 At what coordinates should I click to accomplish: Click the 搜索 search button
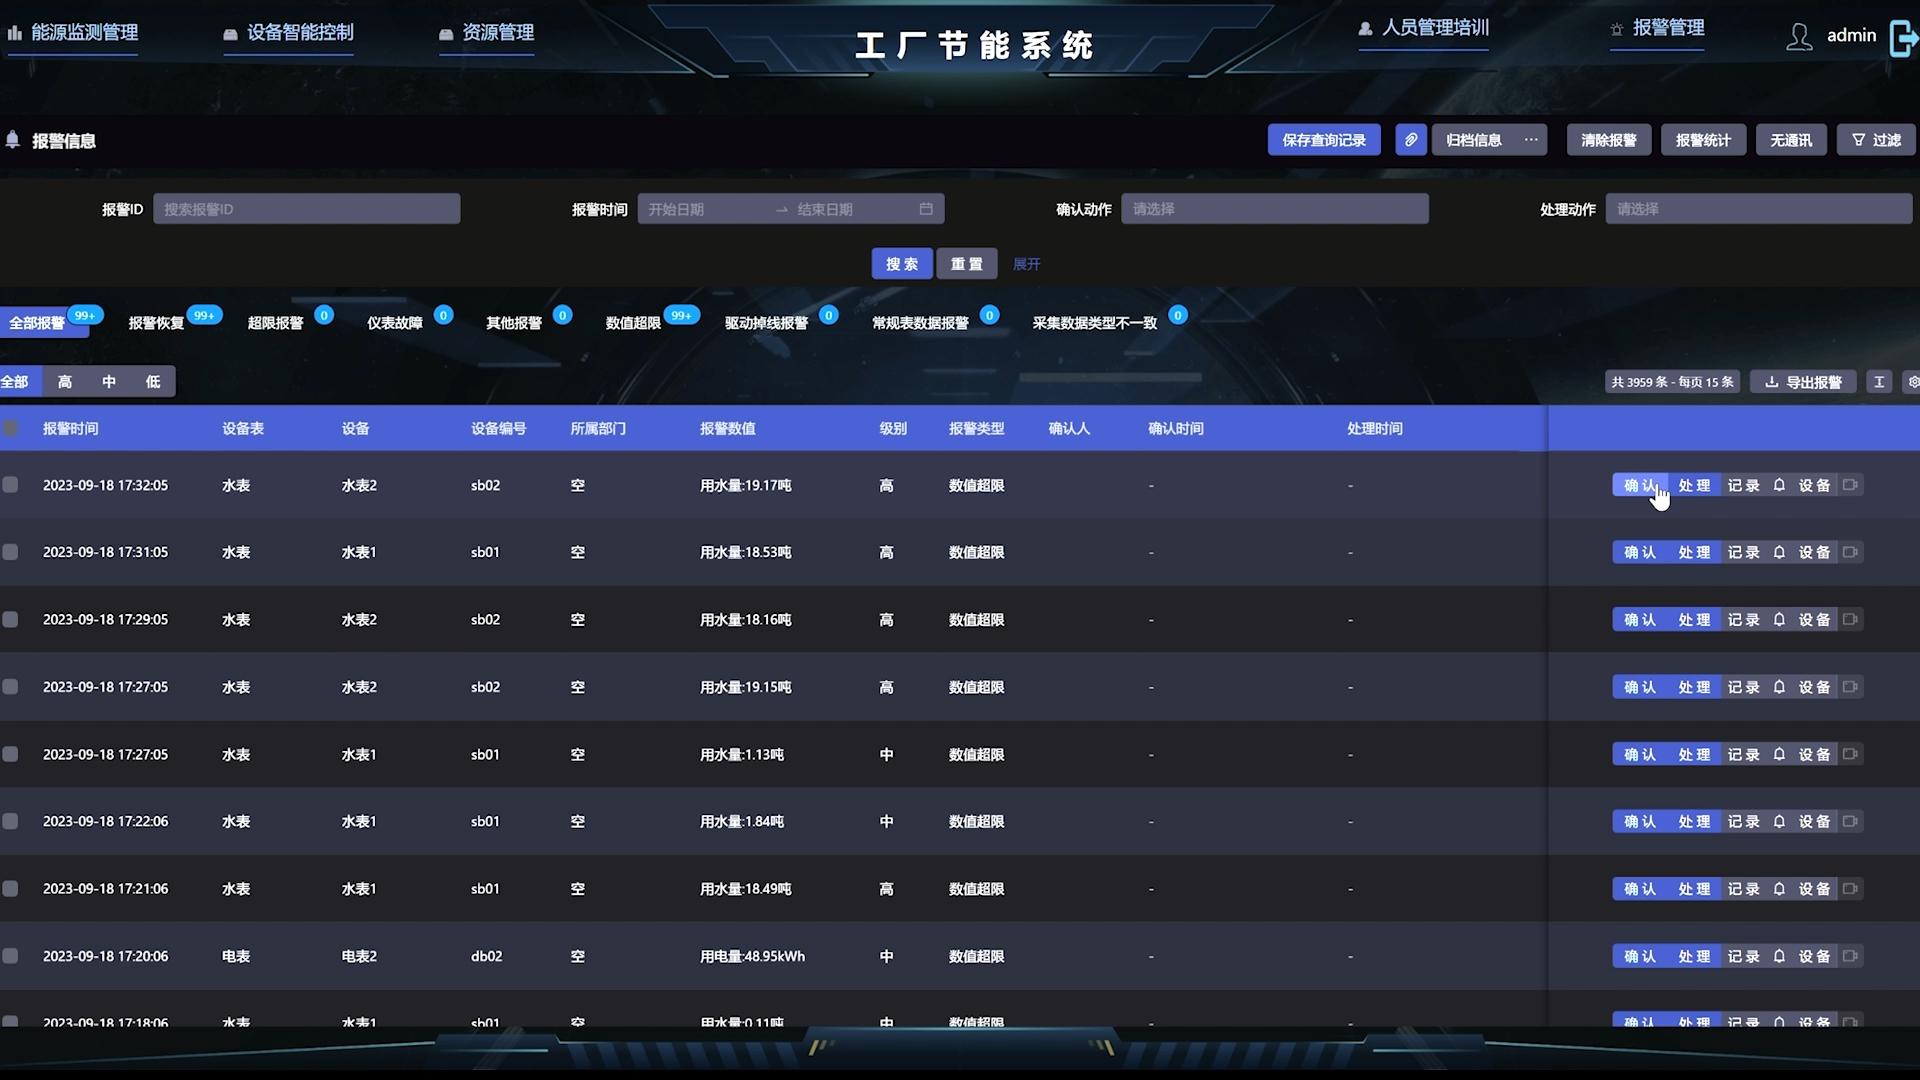[902, 264]
